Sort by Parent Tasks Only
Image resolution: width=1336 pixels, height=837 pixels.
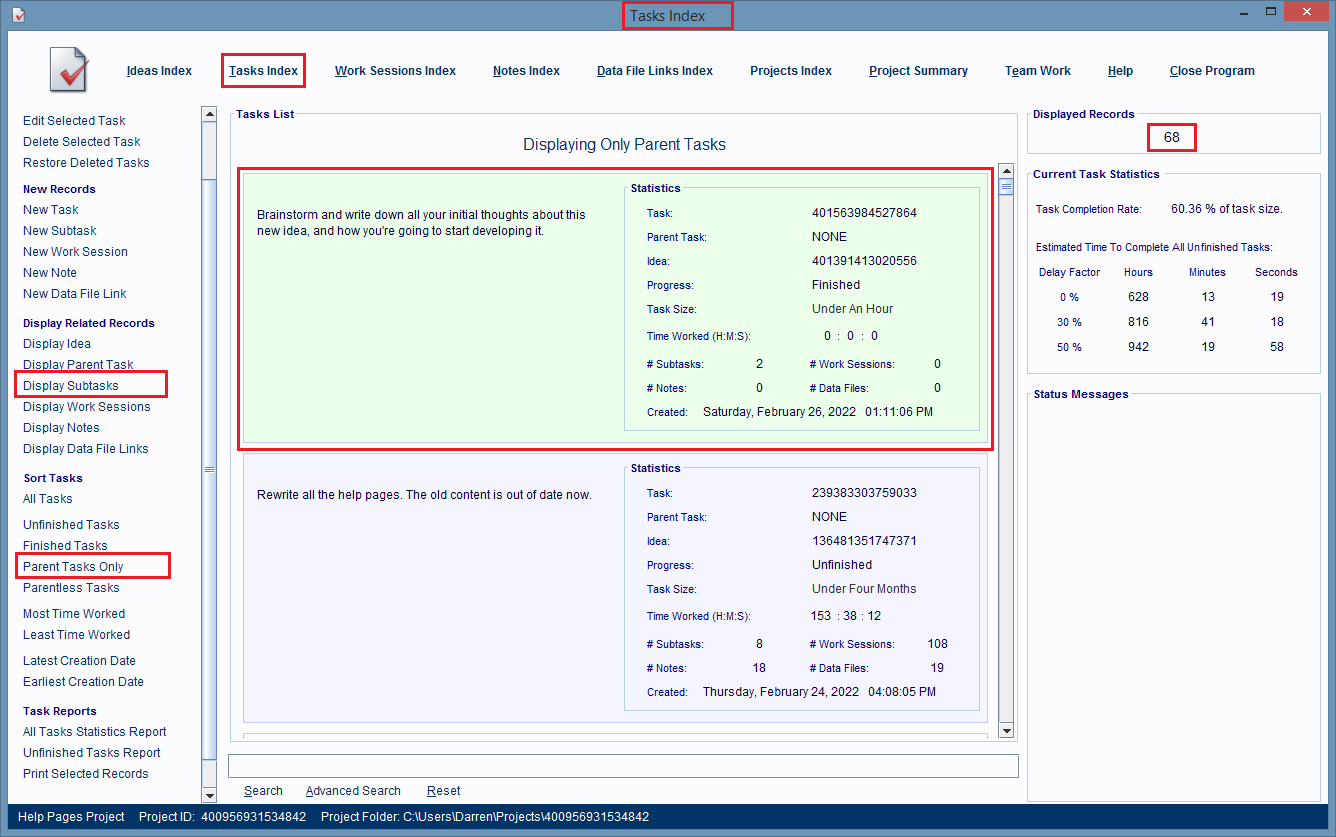click(x=73, y=567)
